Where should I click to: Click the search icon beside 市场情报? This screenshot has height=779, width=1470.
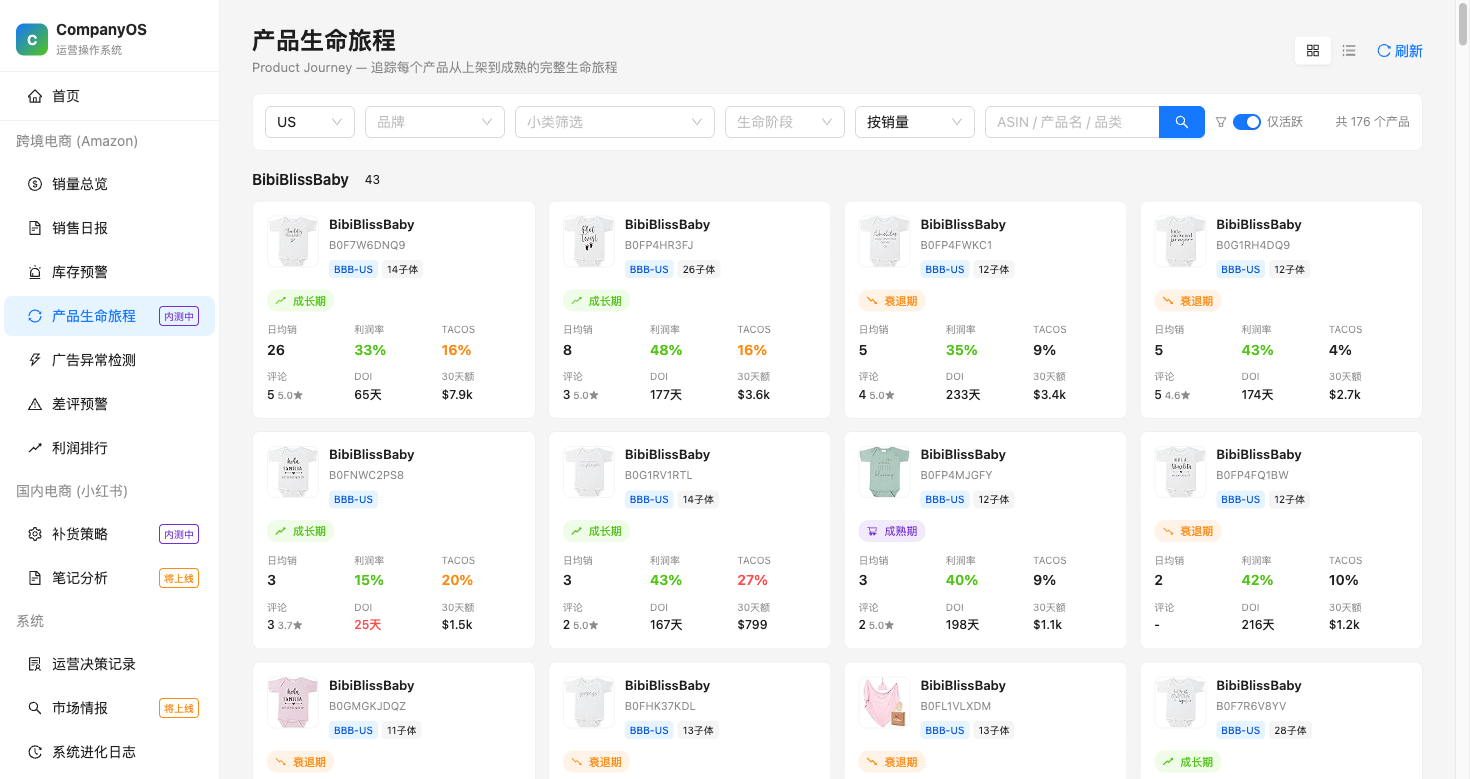(x=35, y=708)
